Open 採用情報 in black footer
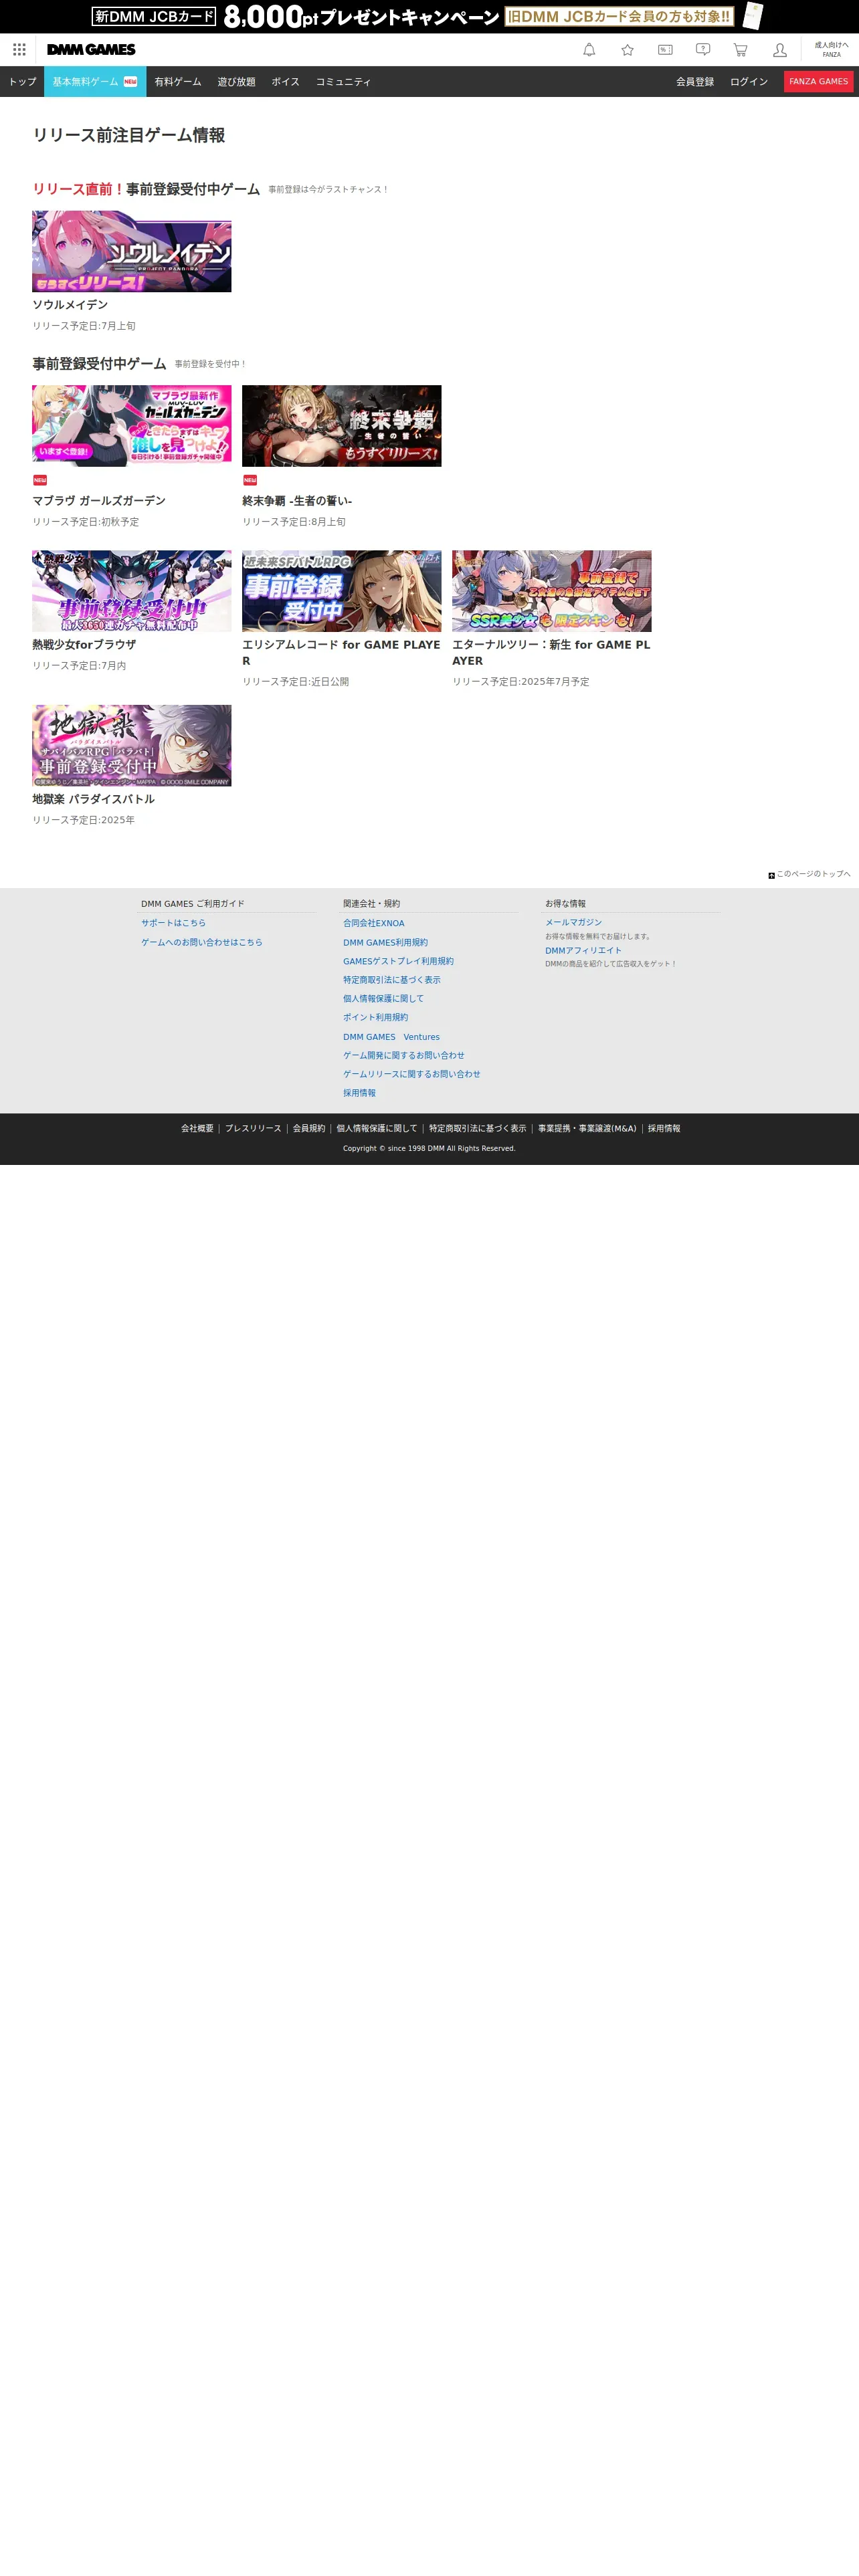This screenshot has width=859, height=2576. pos(664,1128)
